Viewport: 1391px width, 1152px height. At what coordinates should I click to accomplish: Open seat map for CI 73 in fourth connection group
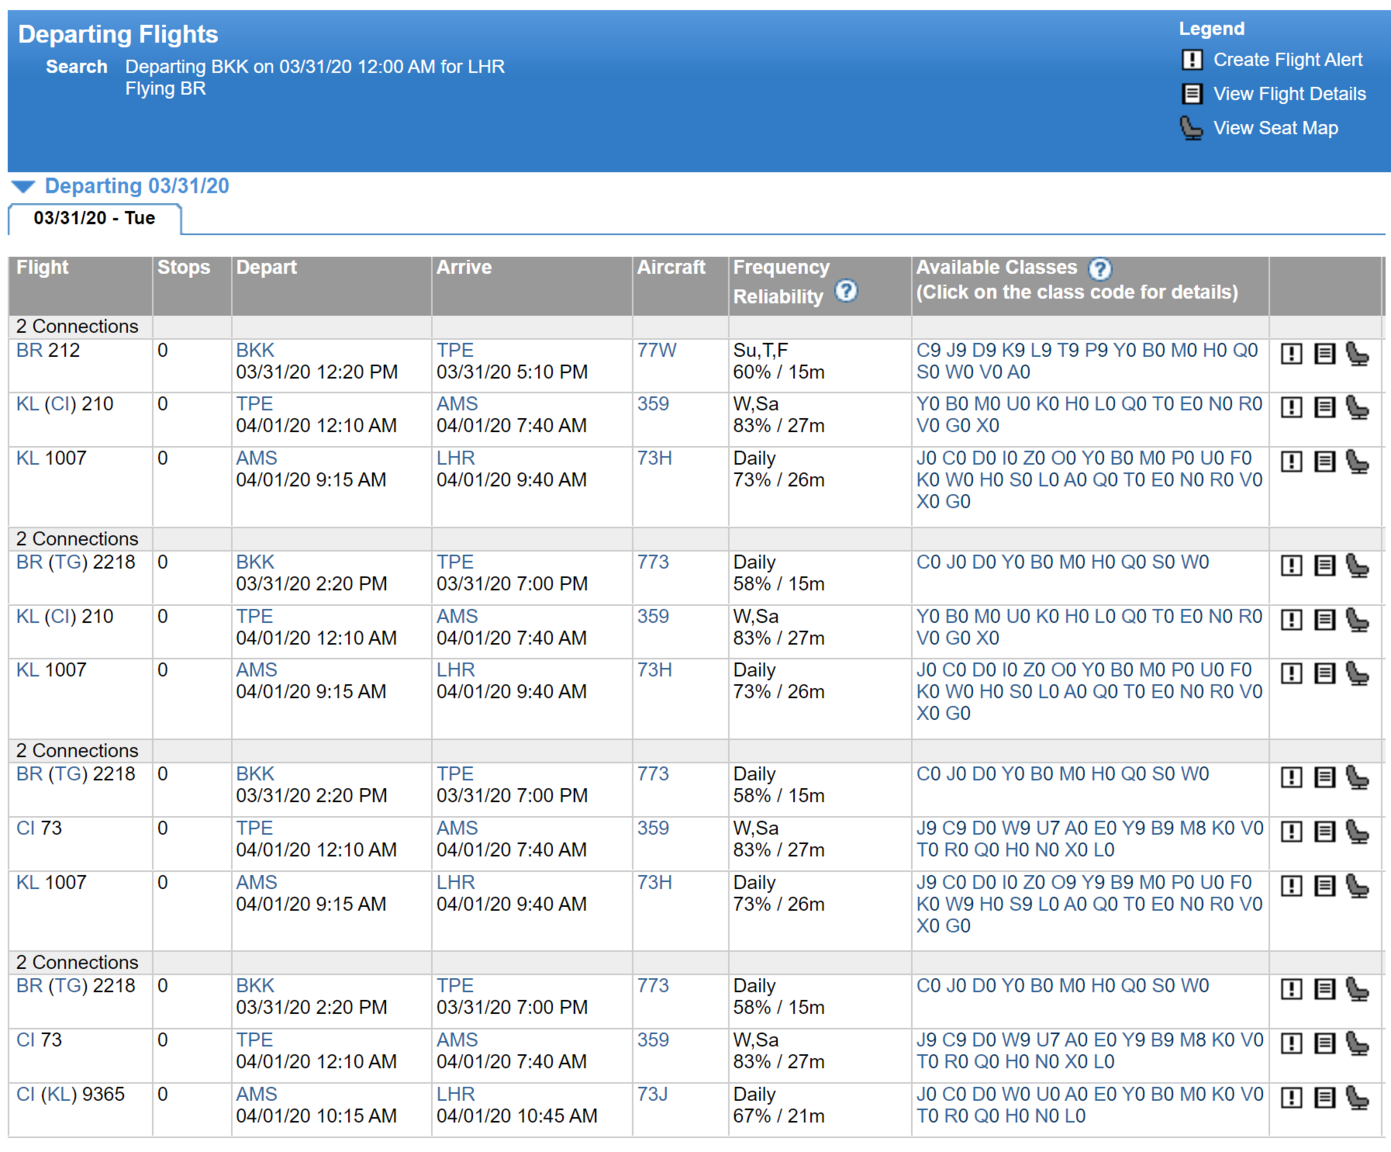pos(1357,1044)
